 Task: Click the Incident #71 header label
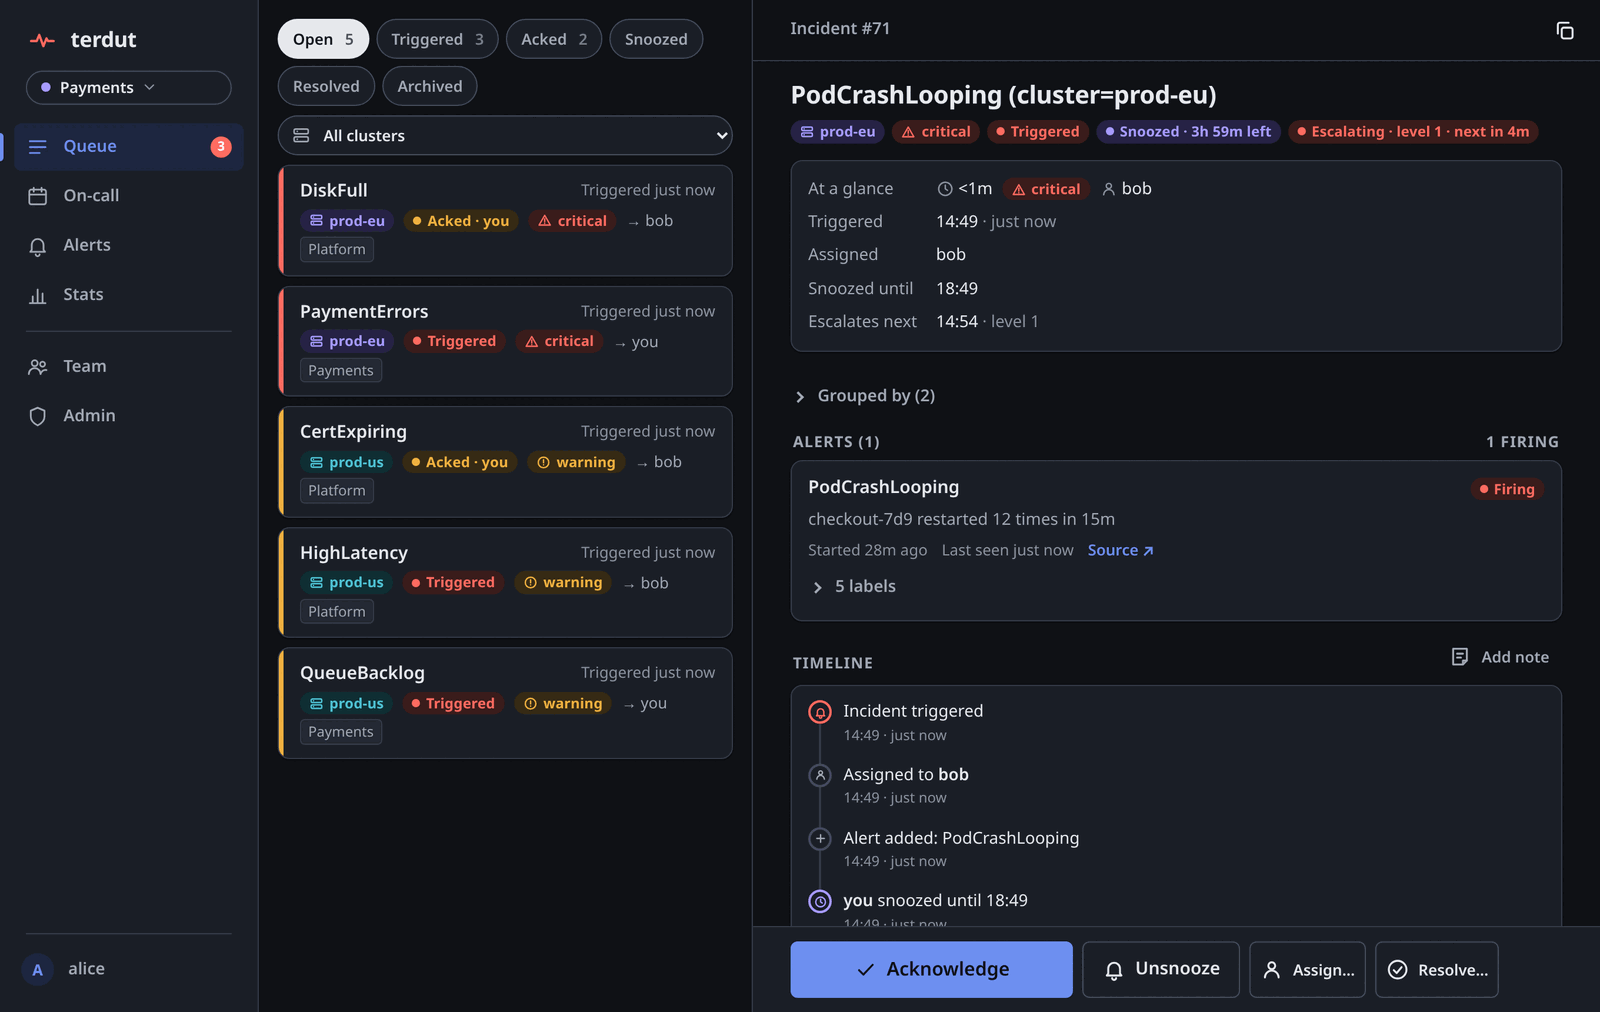840,29
